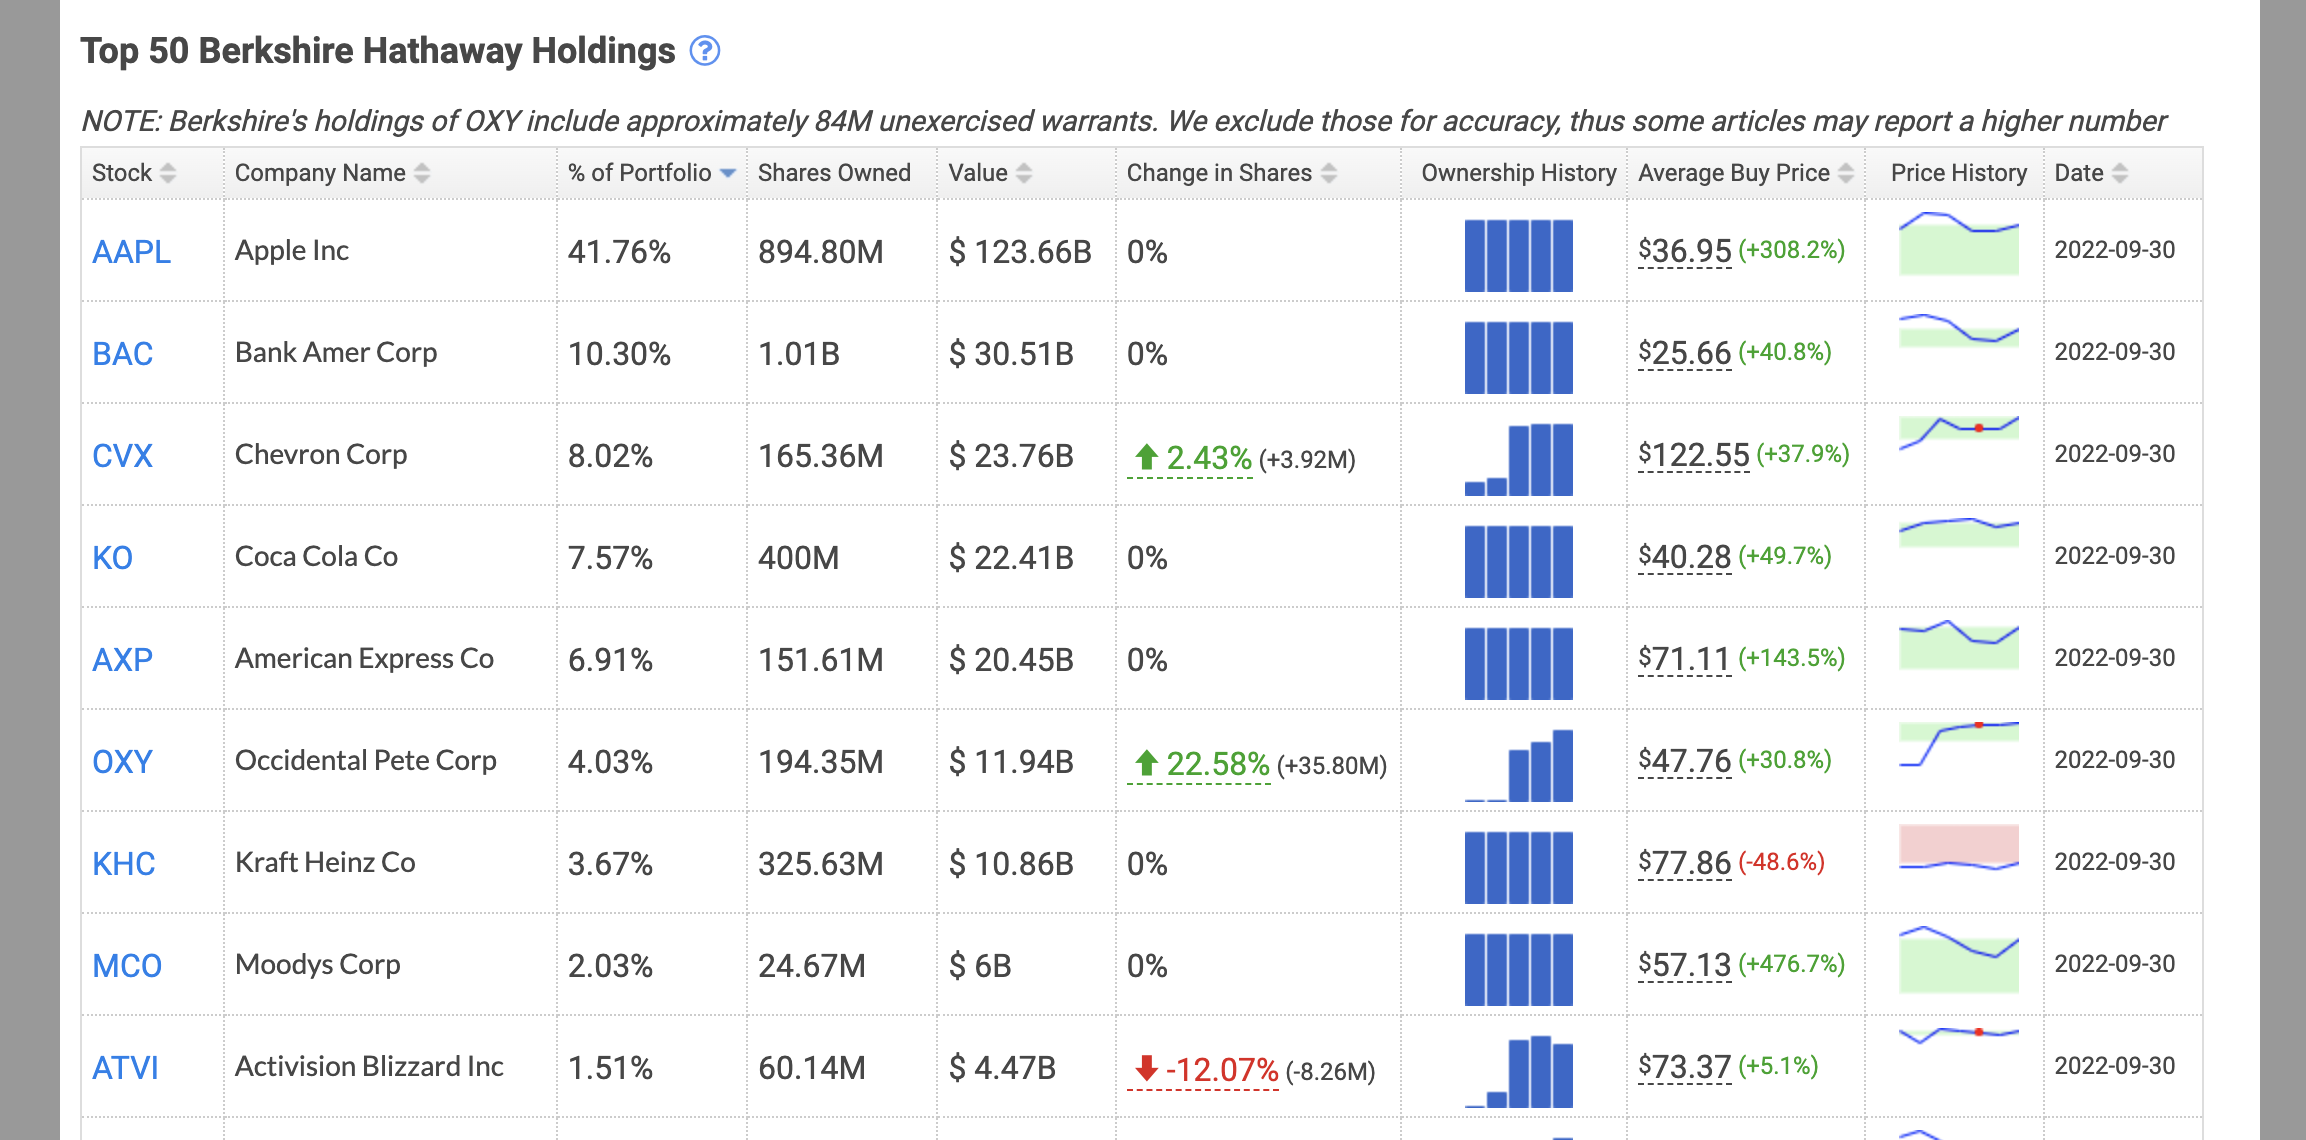The width and height of the screenshot is (2306, 1140).
Task: Open the OXY stock link
Action: click(x=122, y=762)
